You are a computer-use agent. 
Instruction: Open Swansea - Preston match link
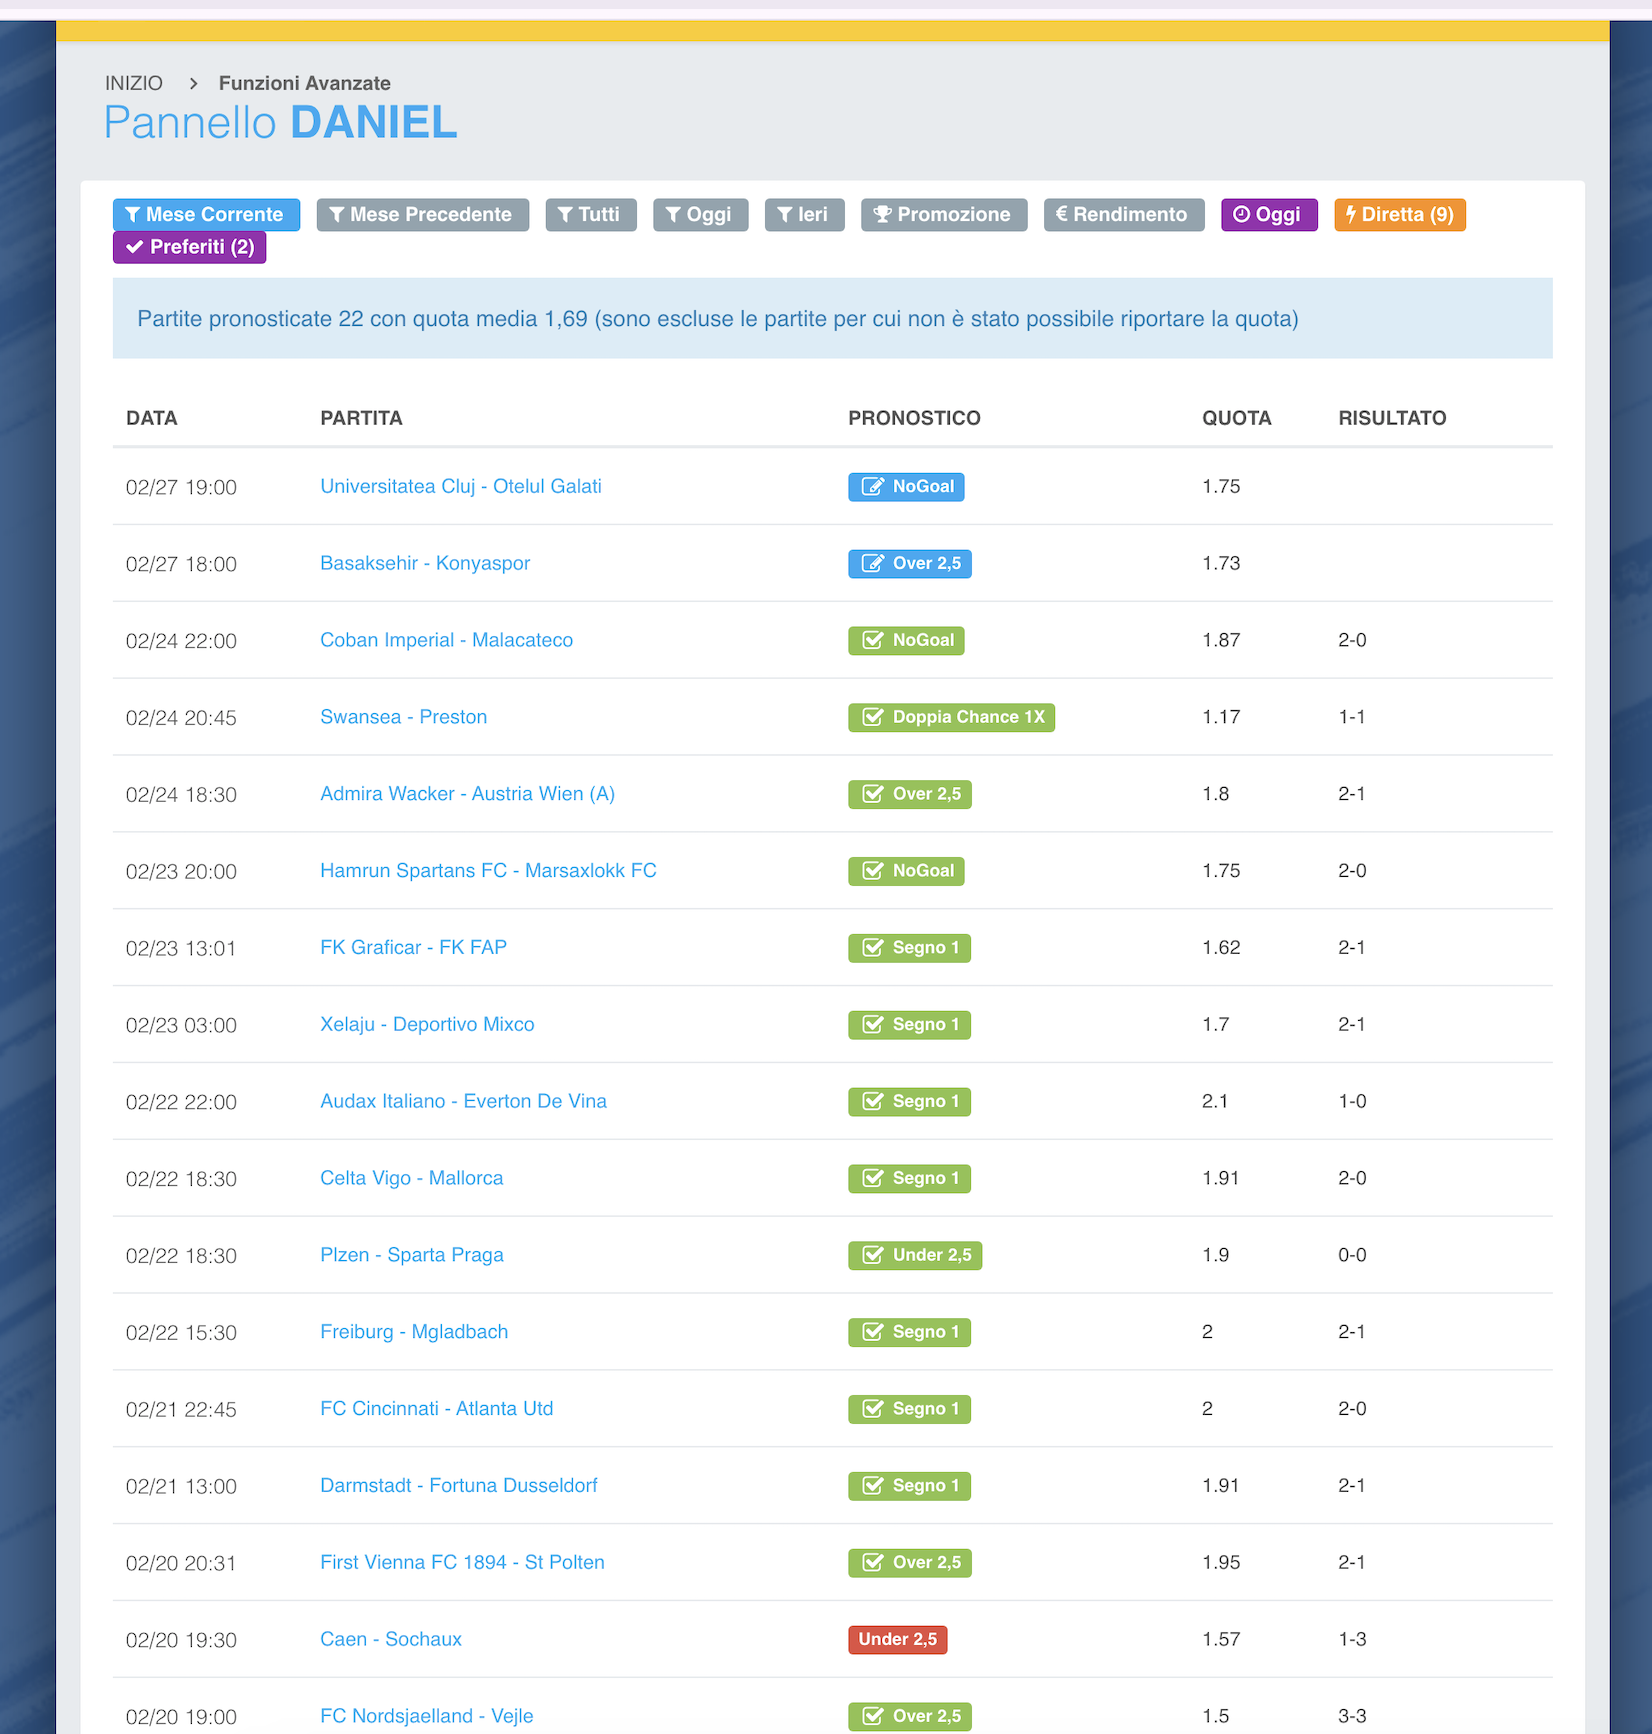click(403, 717)
